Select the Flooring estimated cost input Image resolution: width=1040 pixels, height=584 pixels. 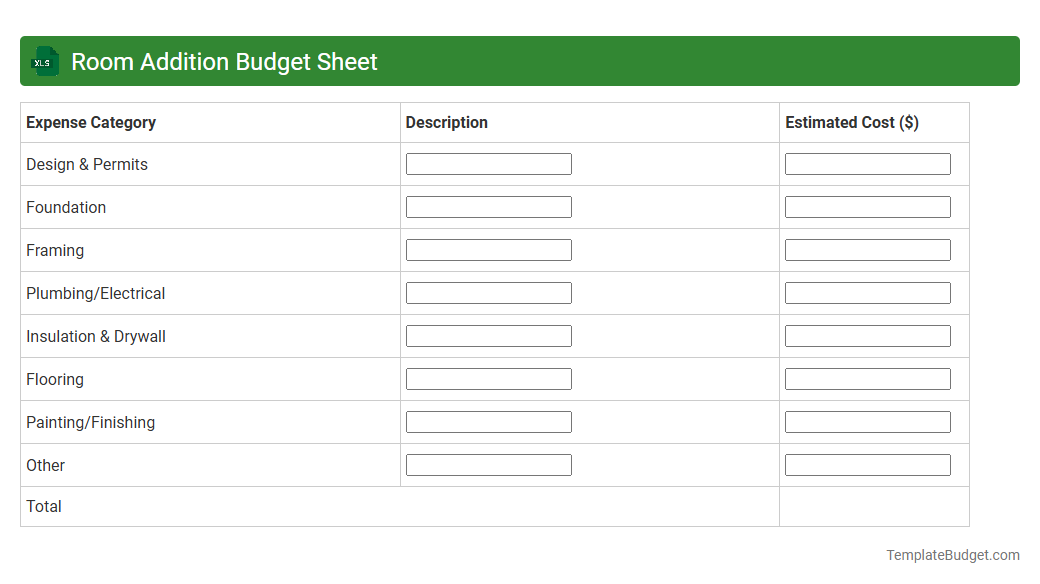(x=867, y=378)
